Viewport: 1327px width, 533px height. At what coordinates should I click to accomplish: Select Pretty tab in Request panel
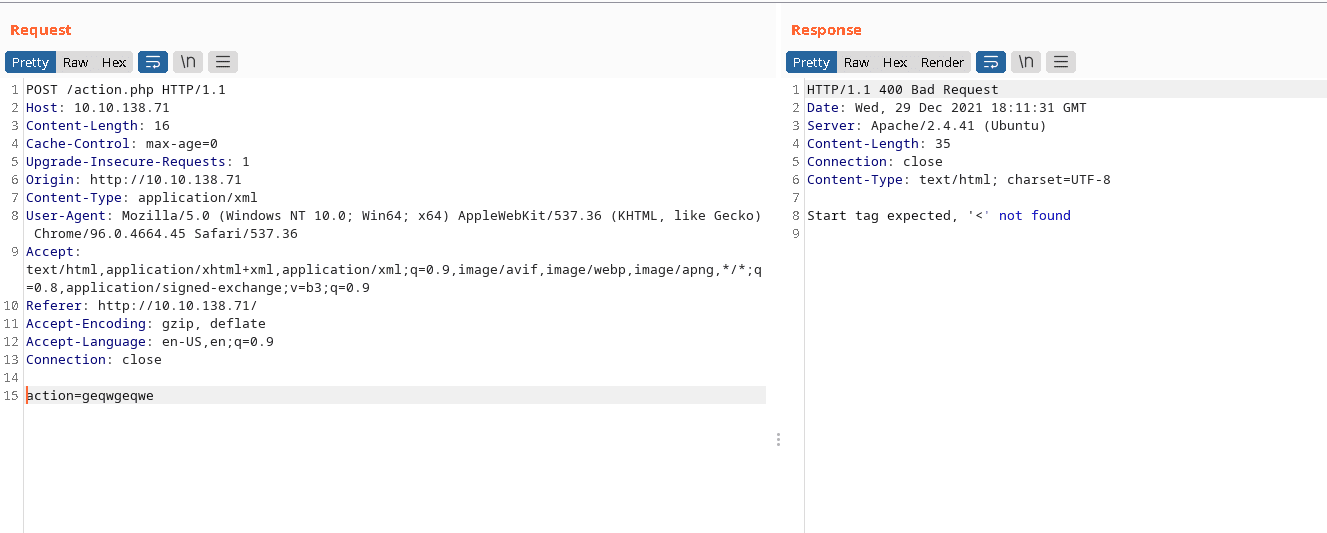click(30, 62)
